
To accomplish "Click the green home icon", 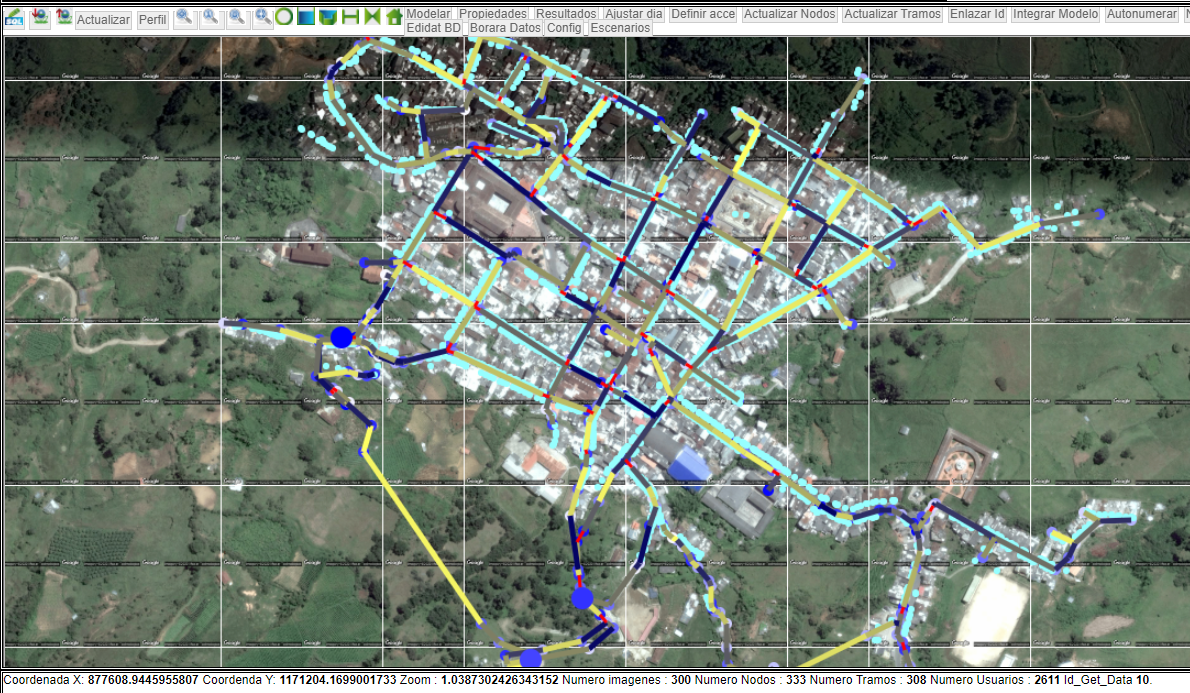I will pyautogui.click(x=394, y=17).
